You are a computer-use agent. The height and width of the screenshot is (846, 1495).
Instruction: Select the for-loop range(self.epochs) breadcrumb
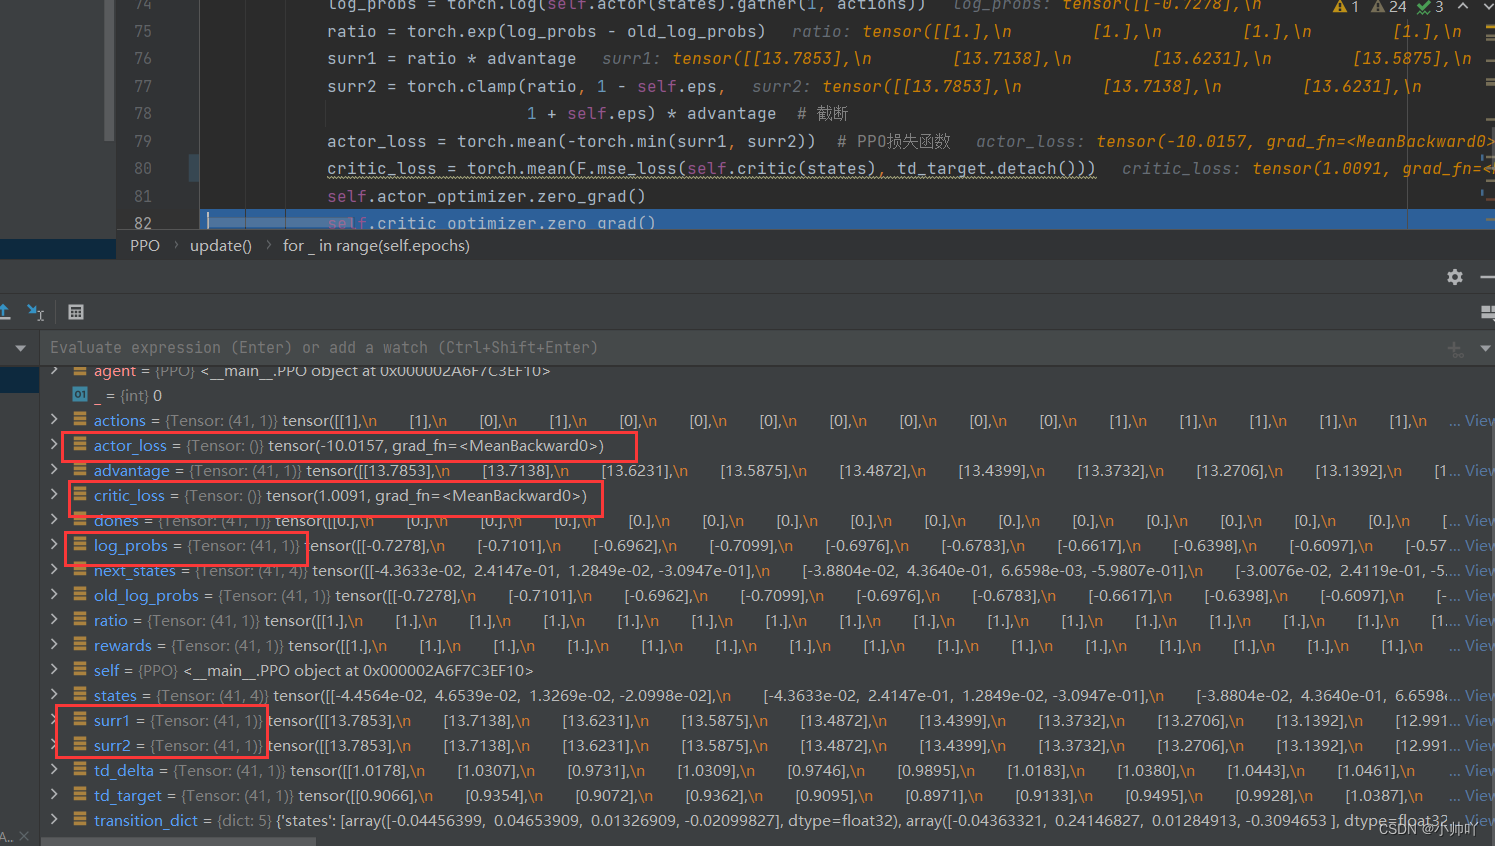pyautogui.click(x=376, y=246)
